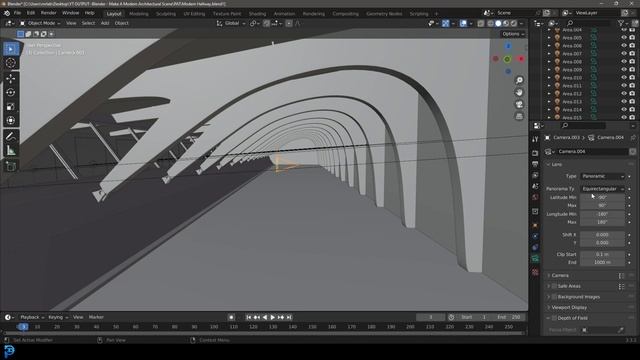Expand the Camera panel
The height and width of the screenshot is (360, 640).
pyautogui.click(x=560, y=276)
